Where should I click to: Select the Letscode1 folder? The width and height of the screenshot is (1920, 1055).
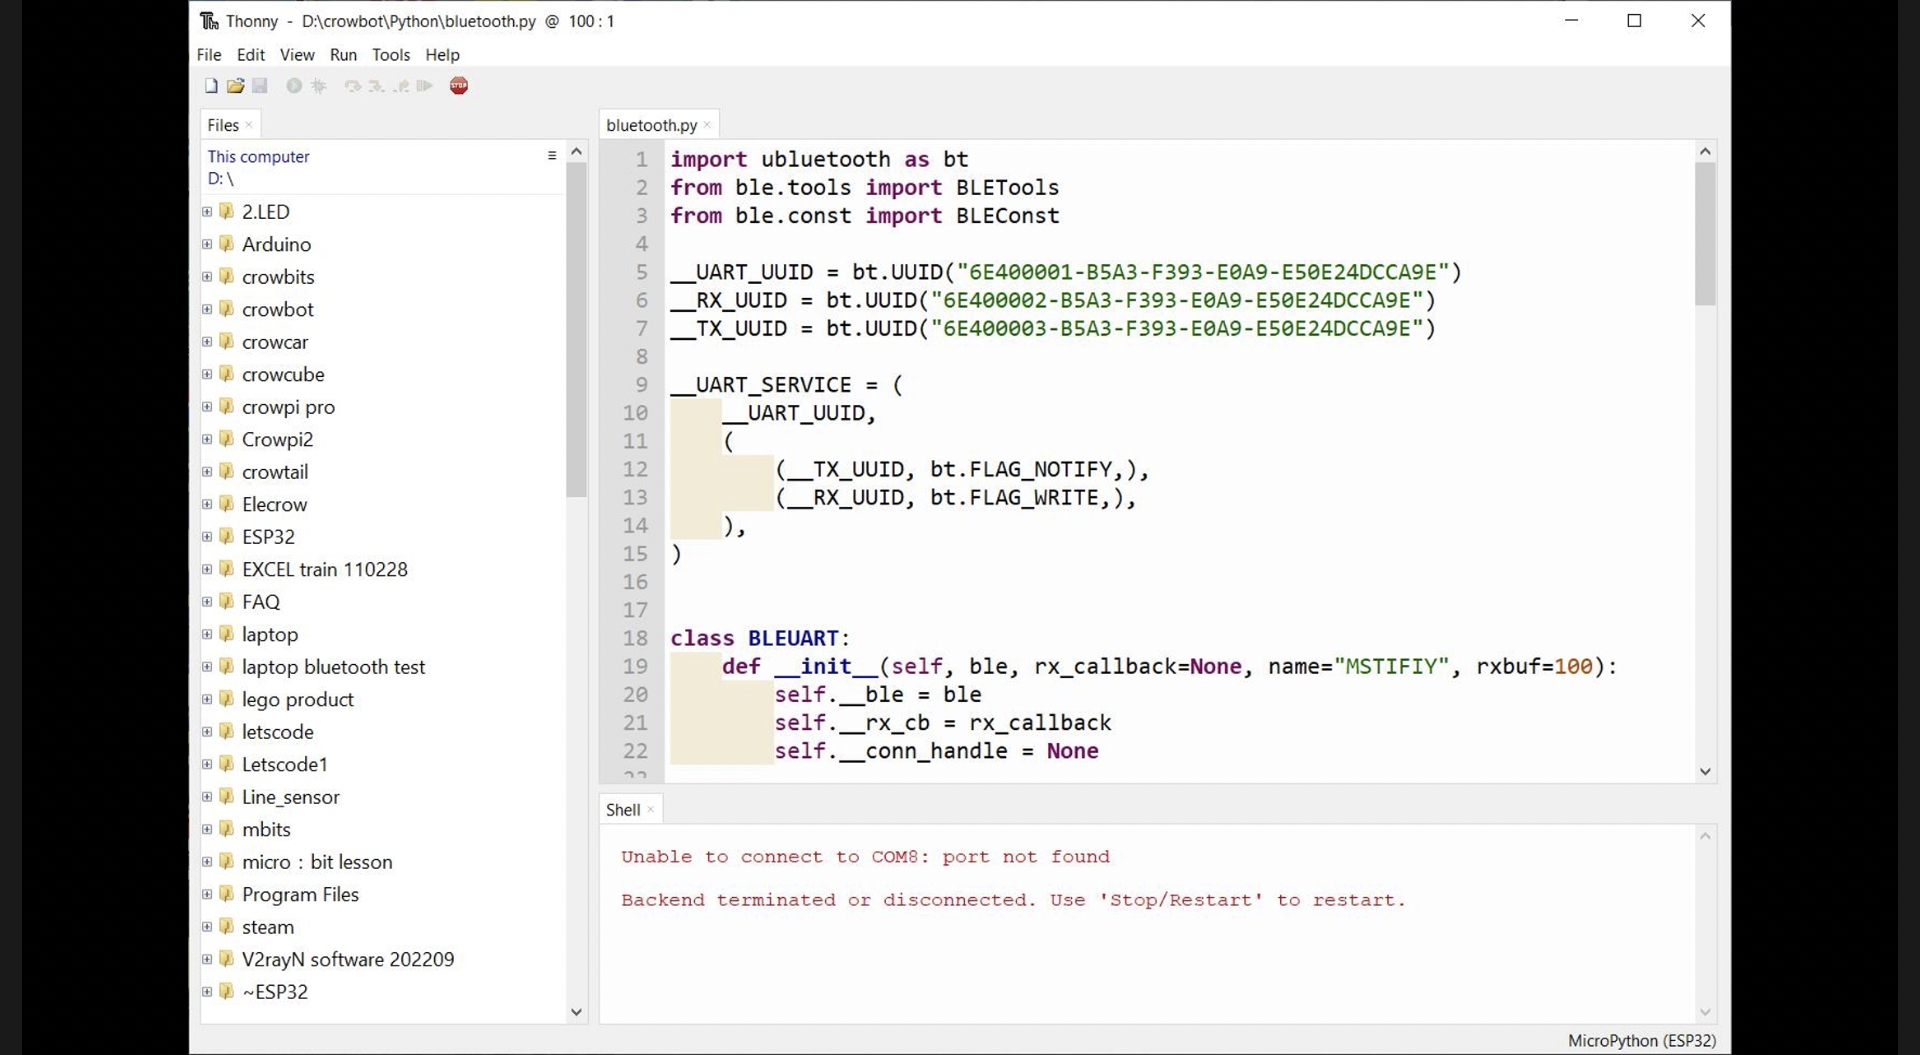click(x=285, y=764)
